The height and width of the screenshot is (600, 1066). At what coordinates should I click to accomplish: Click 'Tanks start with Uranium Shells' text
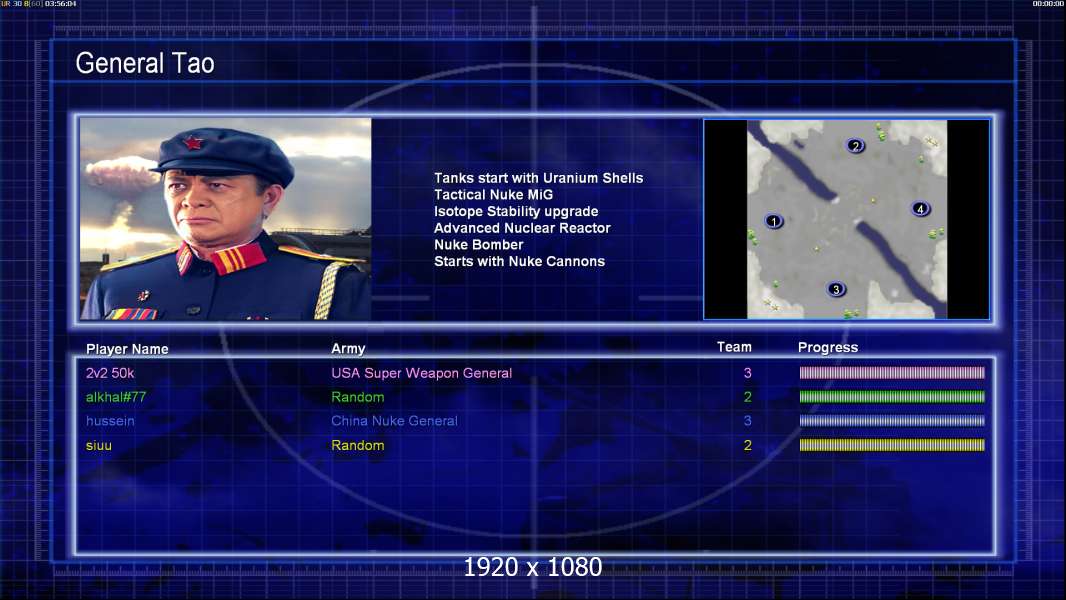pyautogui.click(x=538, y=178)
